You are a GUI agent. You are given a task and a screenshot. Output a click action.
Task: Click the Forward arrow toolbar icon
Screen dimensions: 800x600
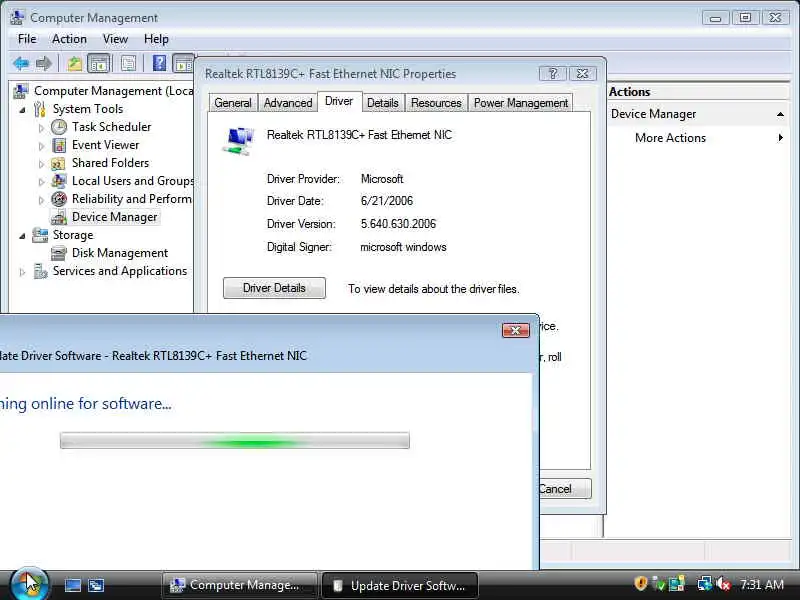(x=44, y=64)
